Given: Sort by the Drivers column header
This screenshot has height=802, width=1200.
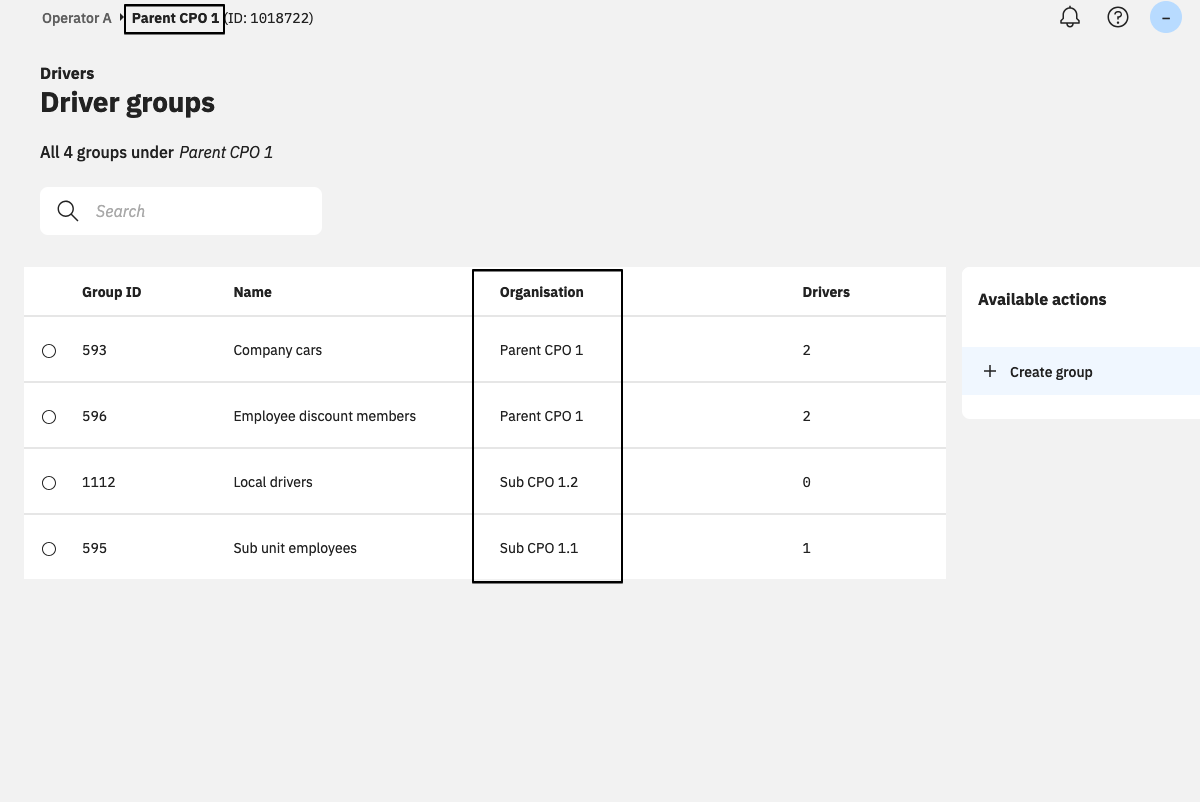Looking at the screenshot, I should [x=826, y=292].
